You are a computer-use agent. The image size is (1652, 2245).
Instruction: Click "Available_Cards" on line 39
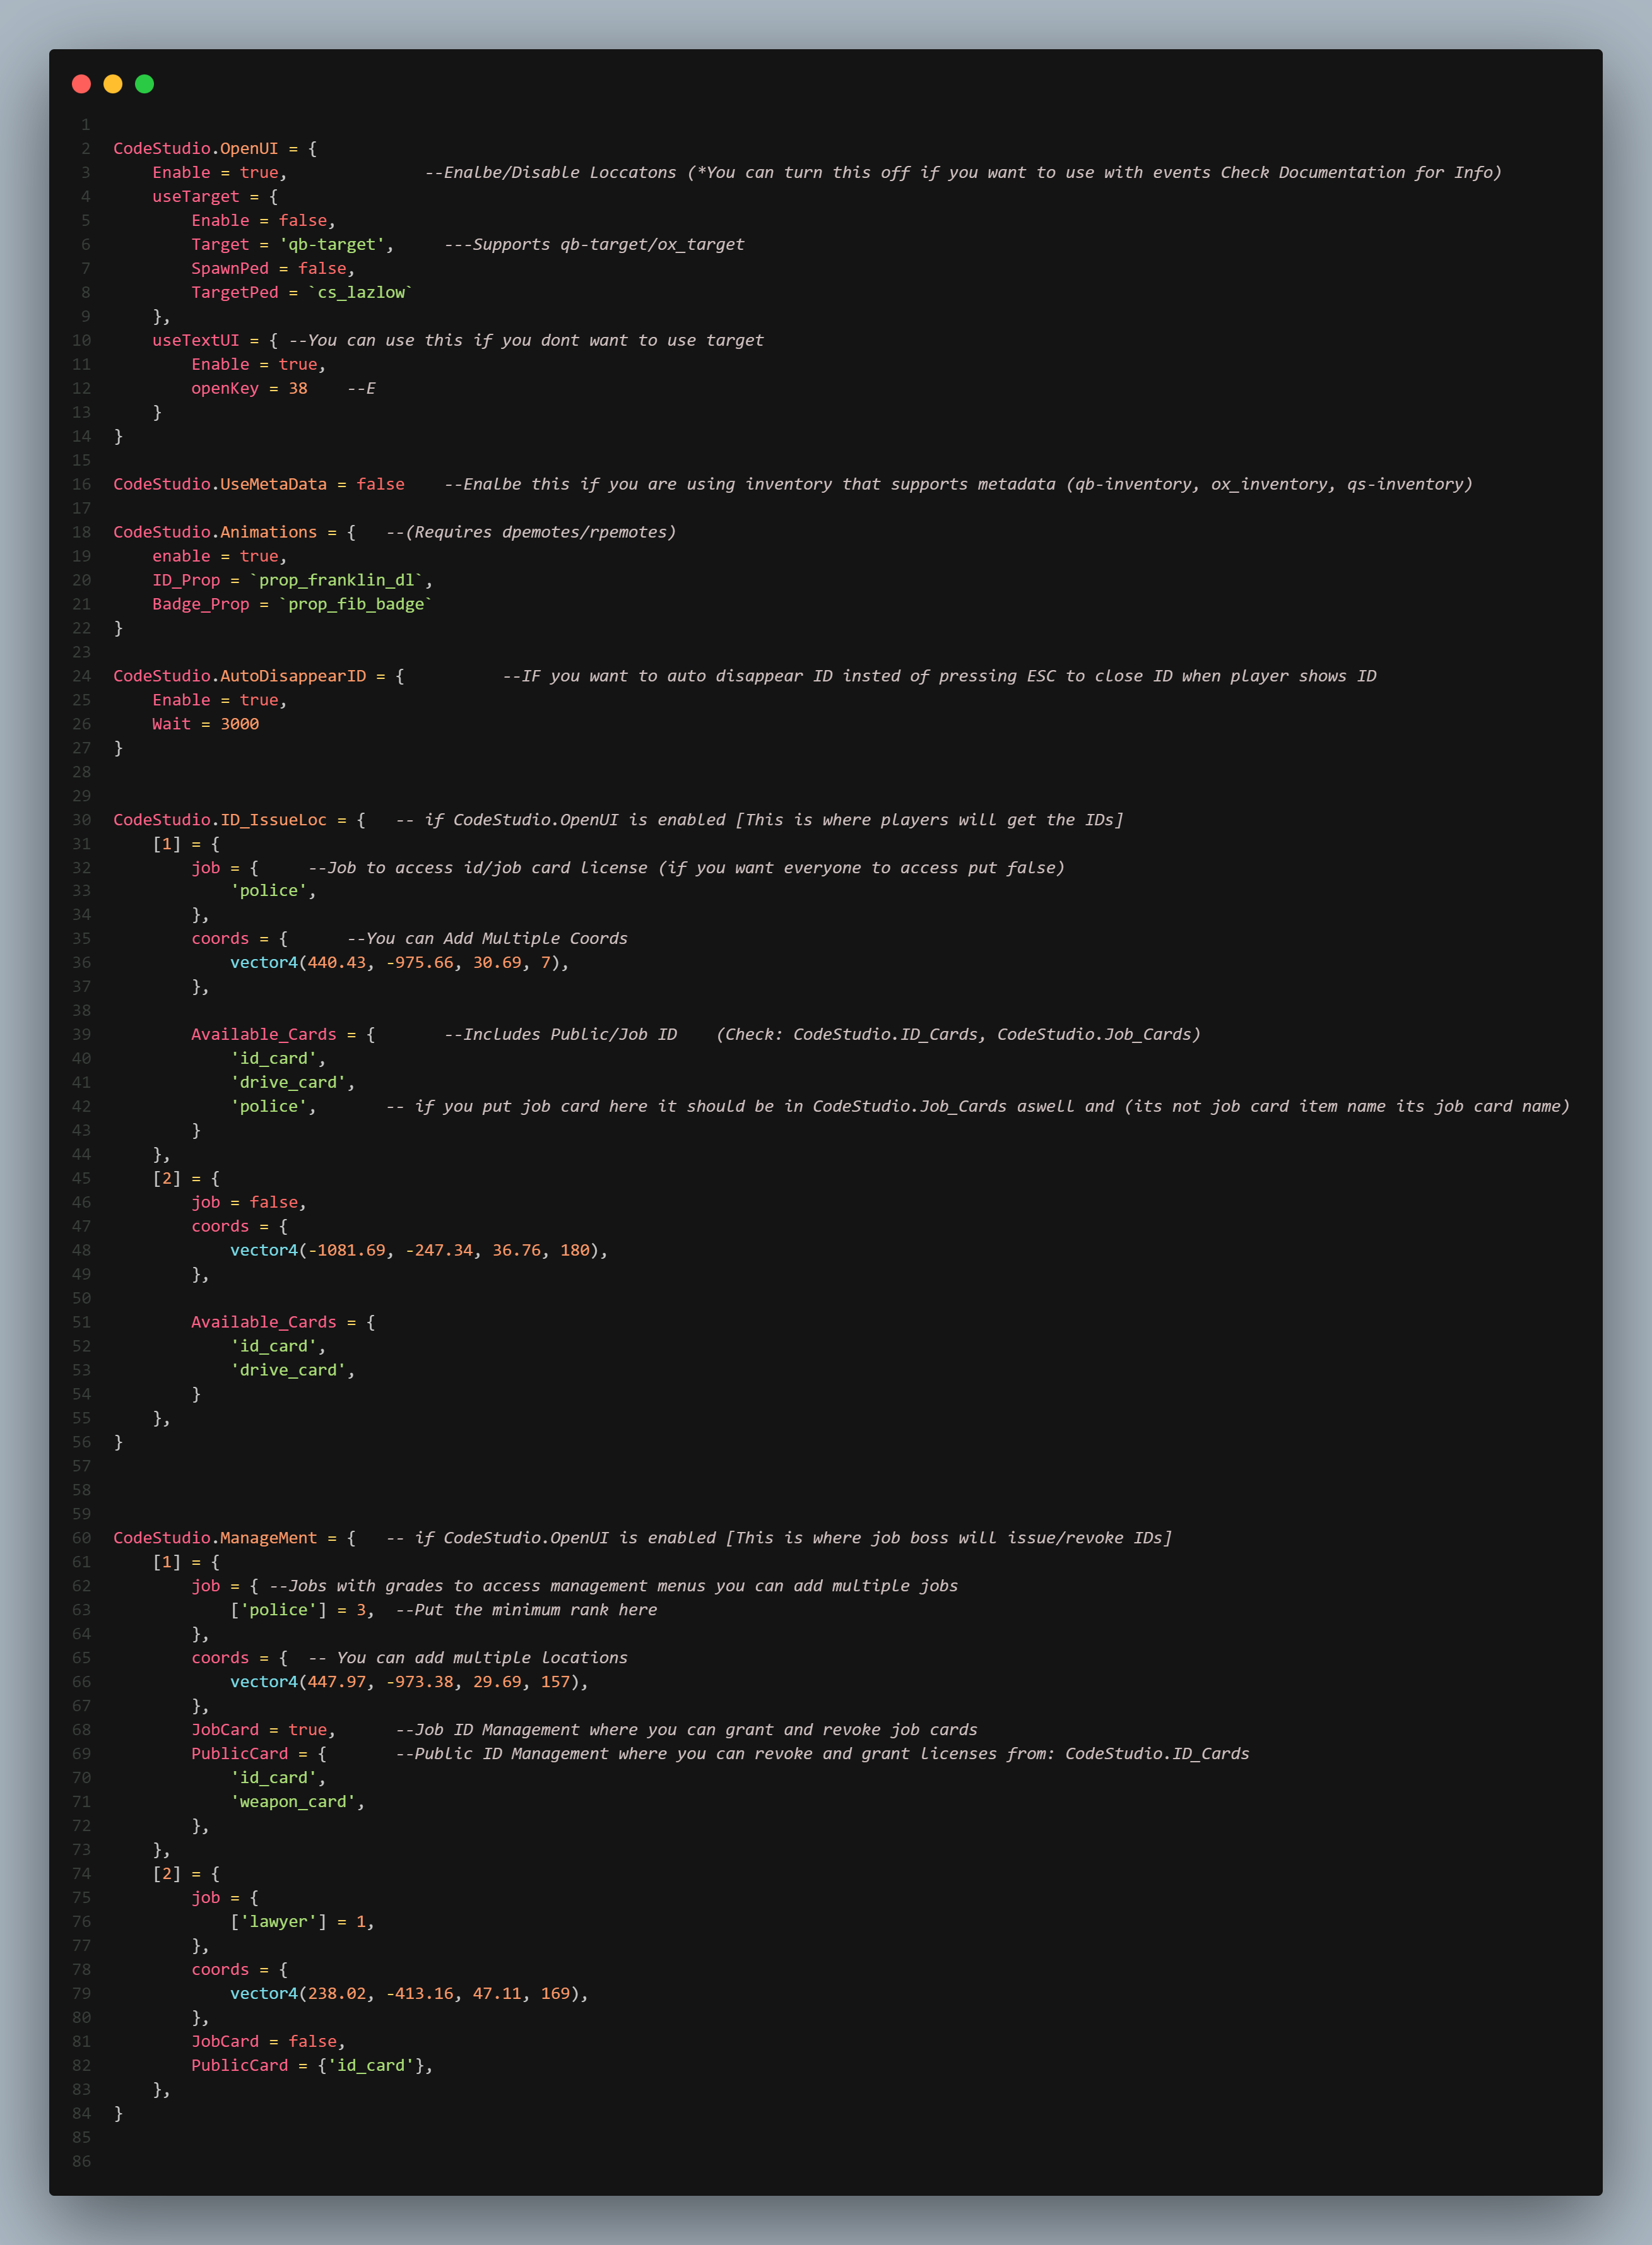[264, 1035]
